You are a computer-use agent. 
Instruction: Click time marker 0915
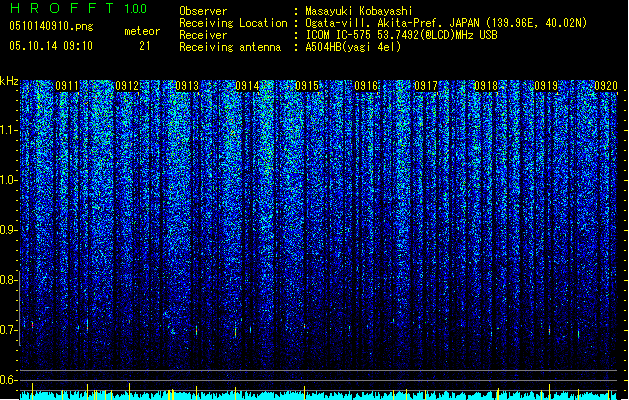click(306, 86)
